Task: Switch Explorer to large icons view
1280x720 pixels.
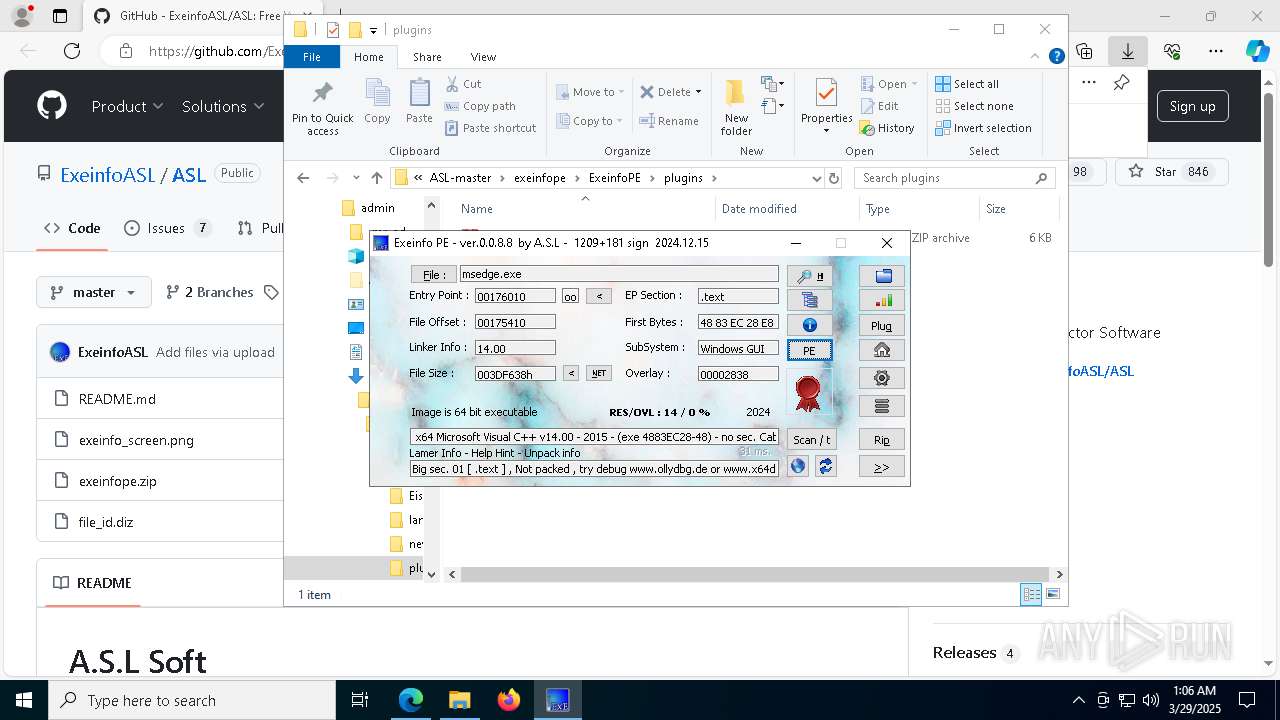Action: point(1051,594)
